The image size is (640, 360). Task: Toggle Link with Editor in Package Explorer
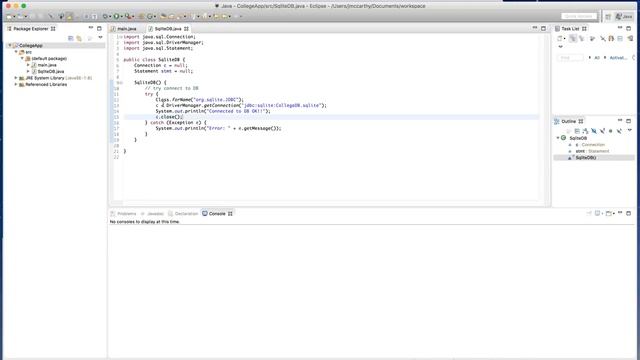79,38
